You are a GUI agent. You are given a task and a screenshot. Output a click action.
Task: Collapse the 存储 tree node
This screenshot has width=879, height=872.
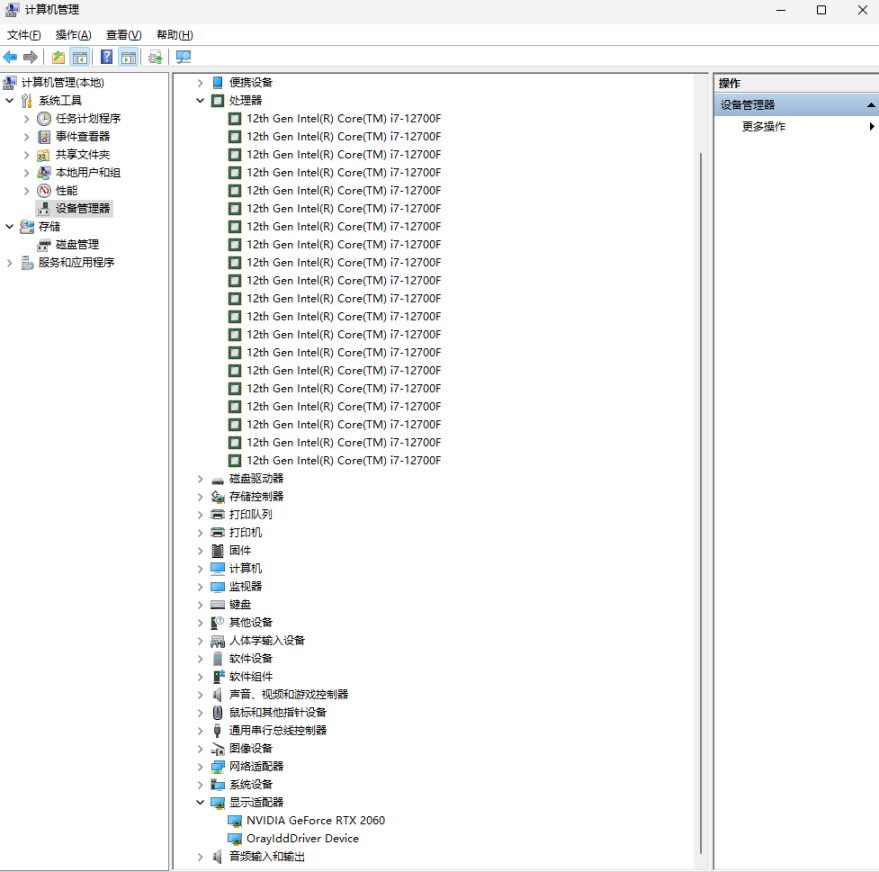10,226
